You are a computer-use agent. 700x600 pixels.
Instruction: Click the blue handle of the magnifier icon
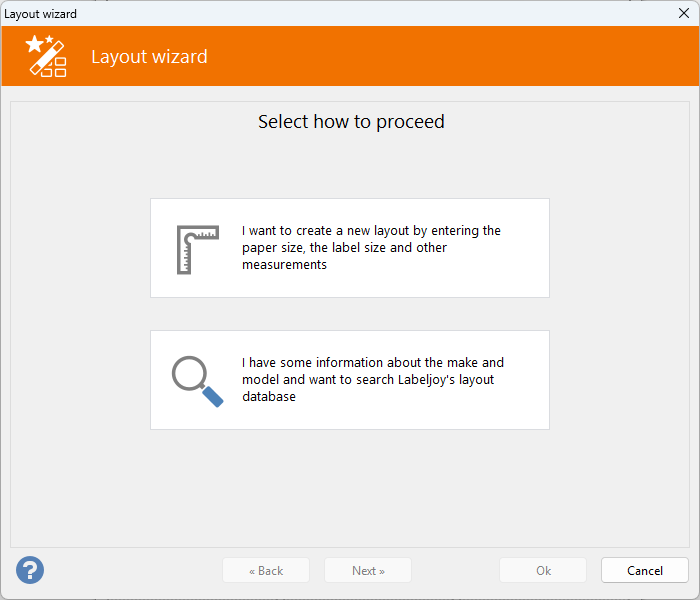[212, 396]
